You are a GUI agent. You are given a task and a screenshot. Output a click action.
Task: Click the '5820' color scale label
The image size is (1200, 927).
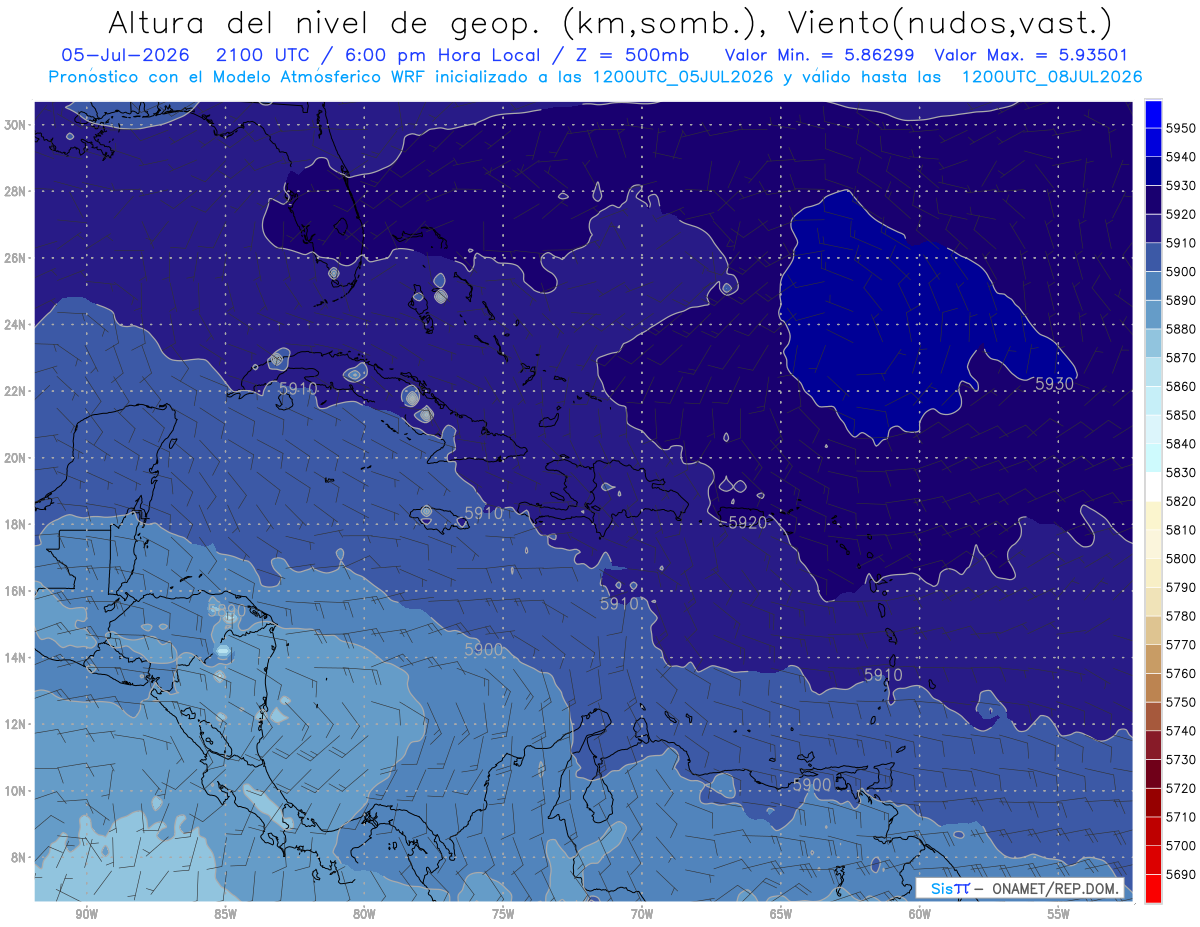point(1181,501)
